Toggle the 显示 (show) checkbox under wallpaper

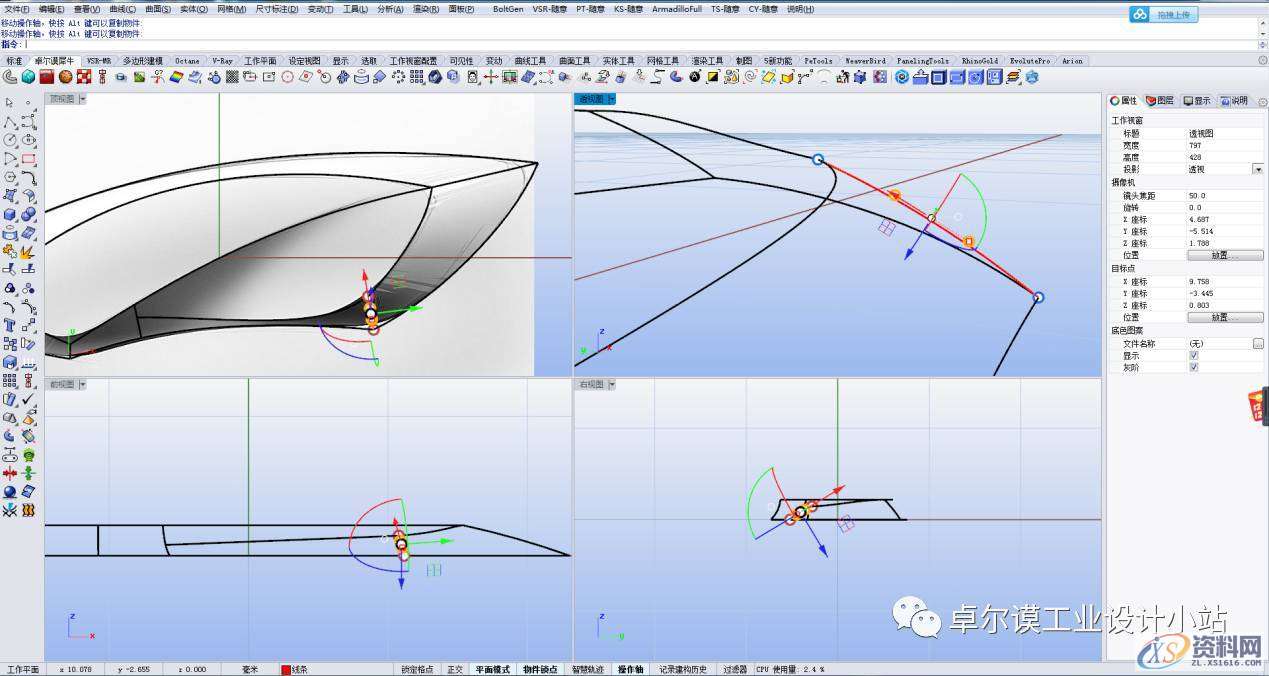(x=1193, y=355)
